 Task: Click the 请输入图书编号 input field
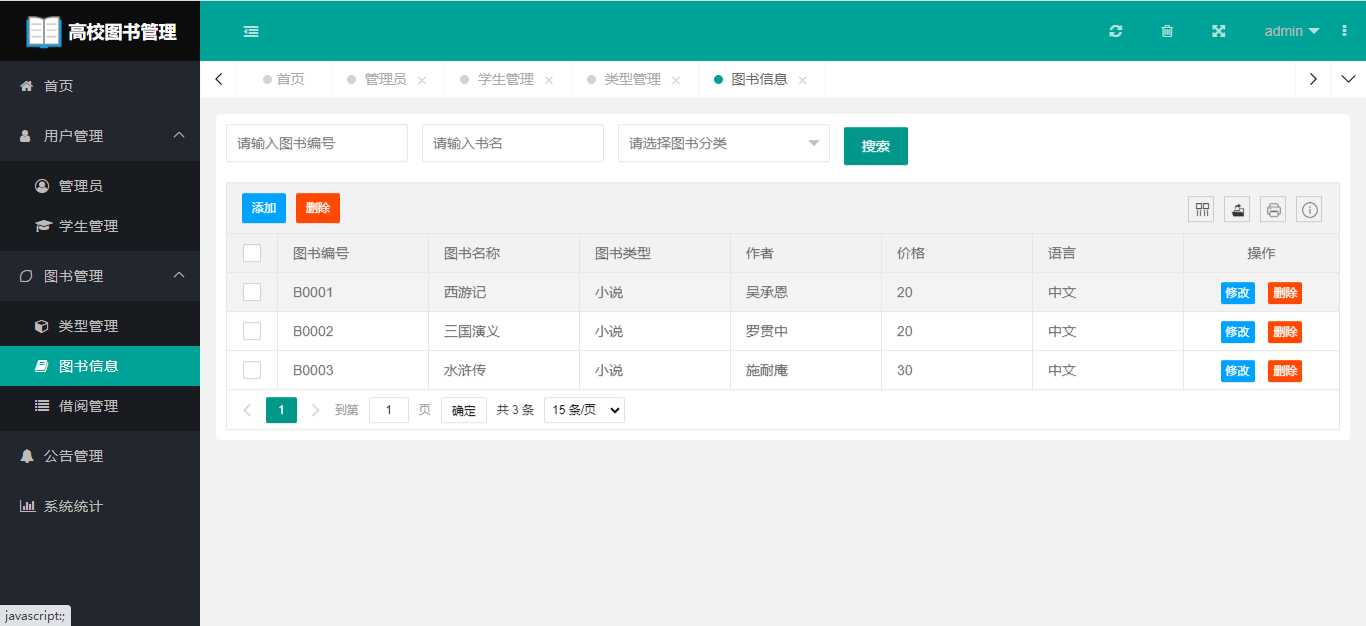coord(316,143)
